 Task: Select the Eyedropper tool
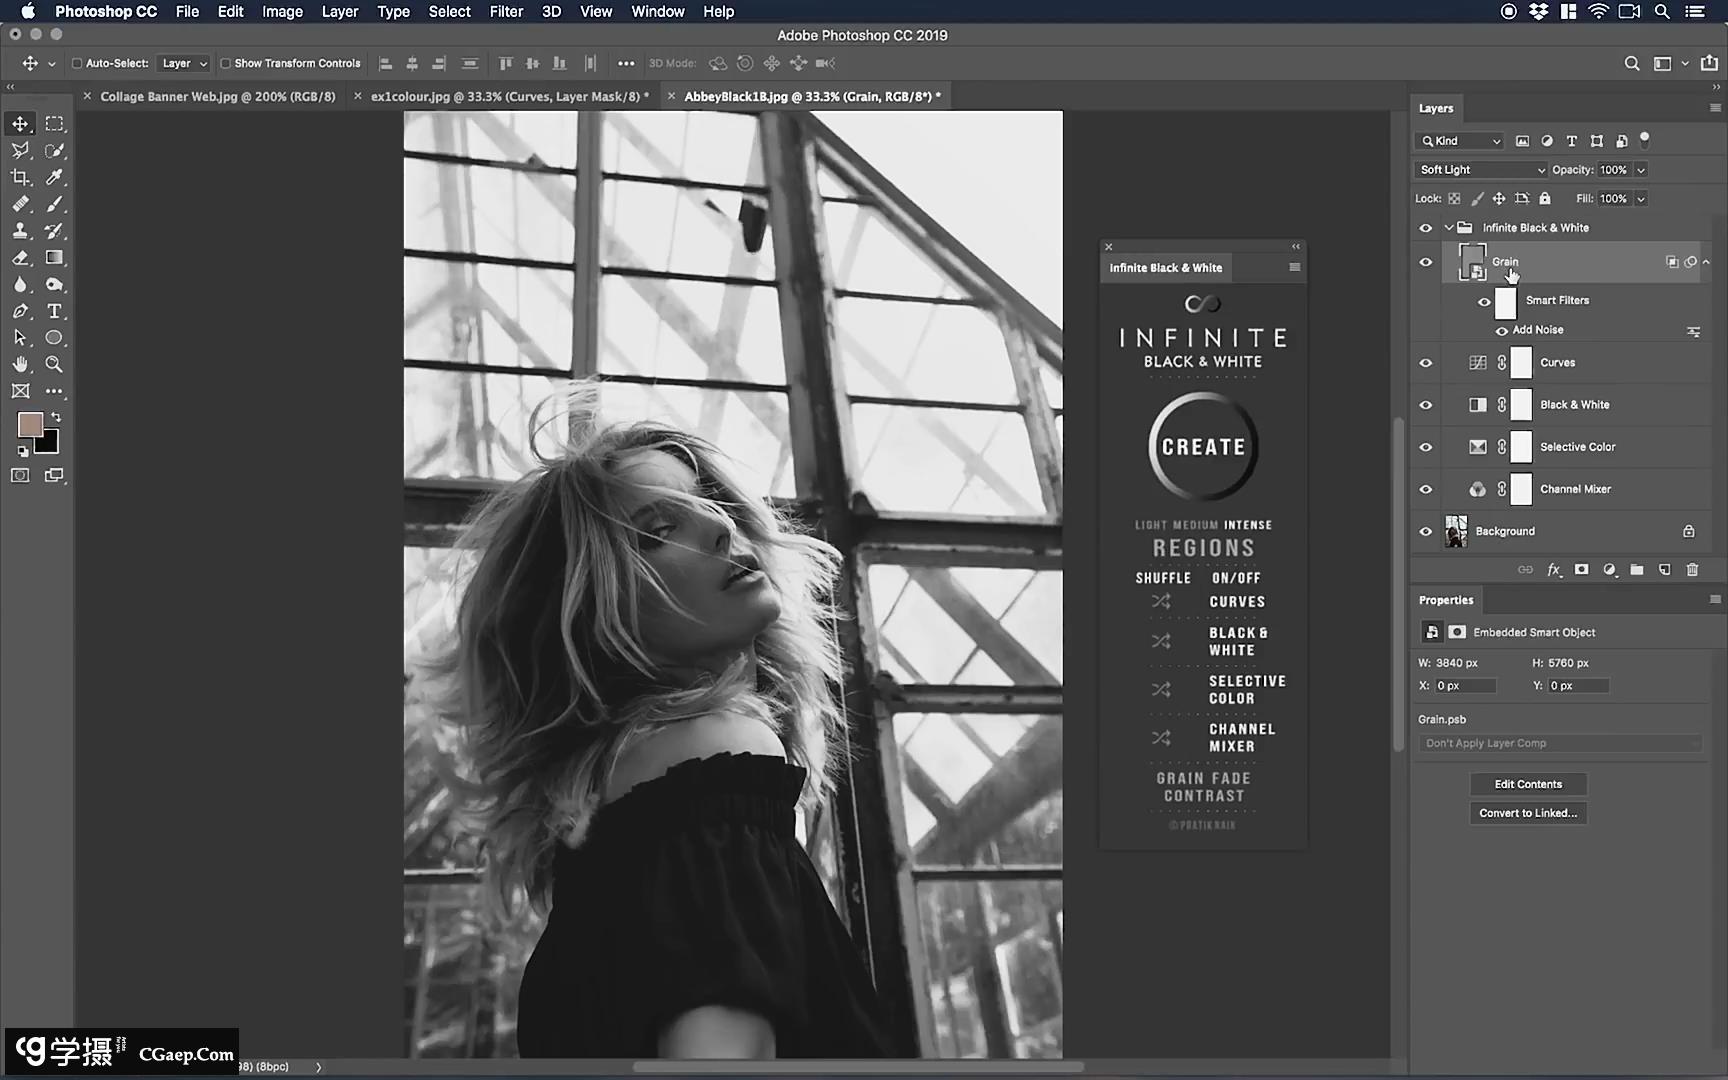(x=54, y=177)
